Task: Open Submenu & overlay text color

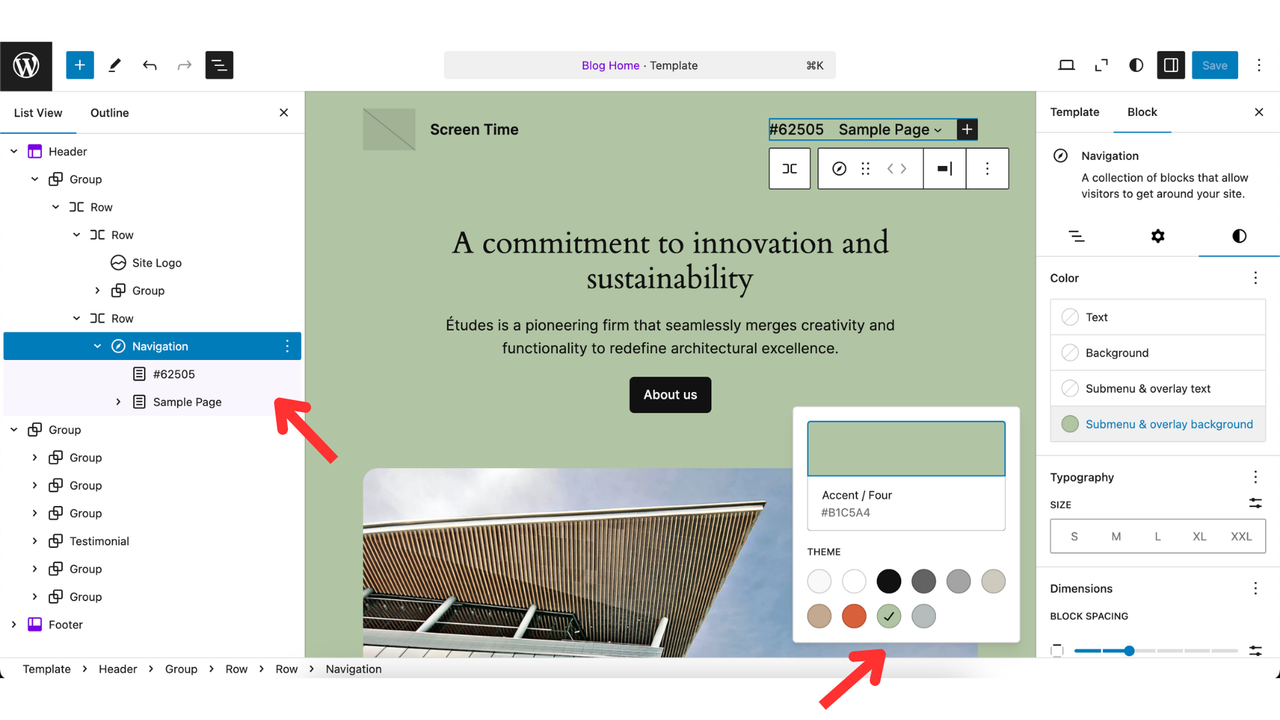Action: click(x=1158, y=388)
